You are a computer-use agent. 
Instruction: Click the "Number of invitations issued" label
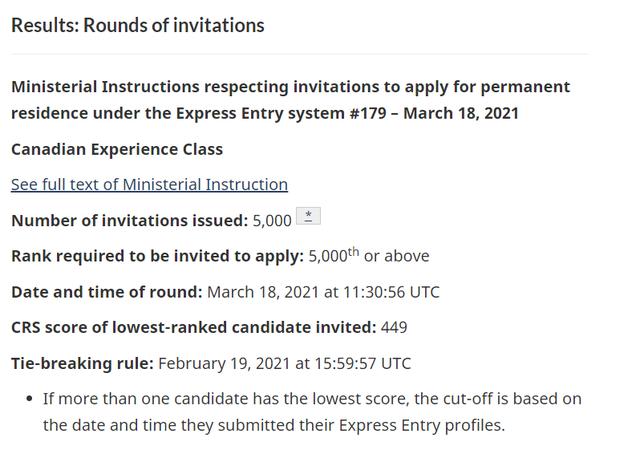129,220
